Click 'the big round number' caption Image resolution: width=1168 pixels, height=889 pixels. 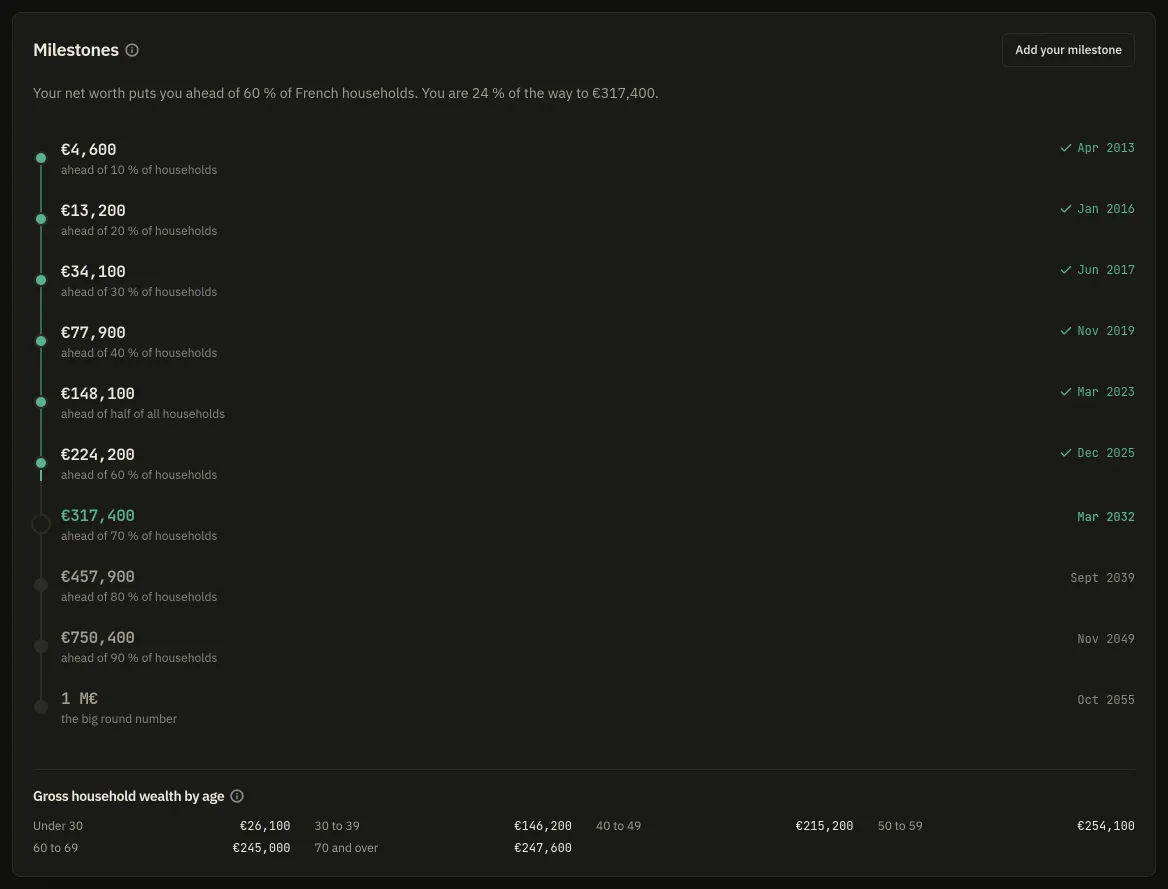(x=118, y=719)
